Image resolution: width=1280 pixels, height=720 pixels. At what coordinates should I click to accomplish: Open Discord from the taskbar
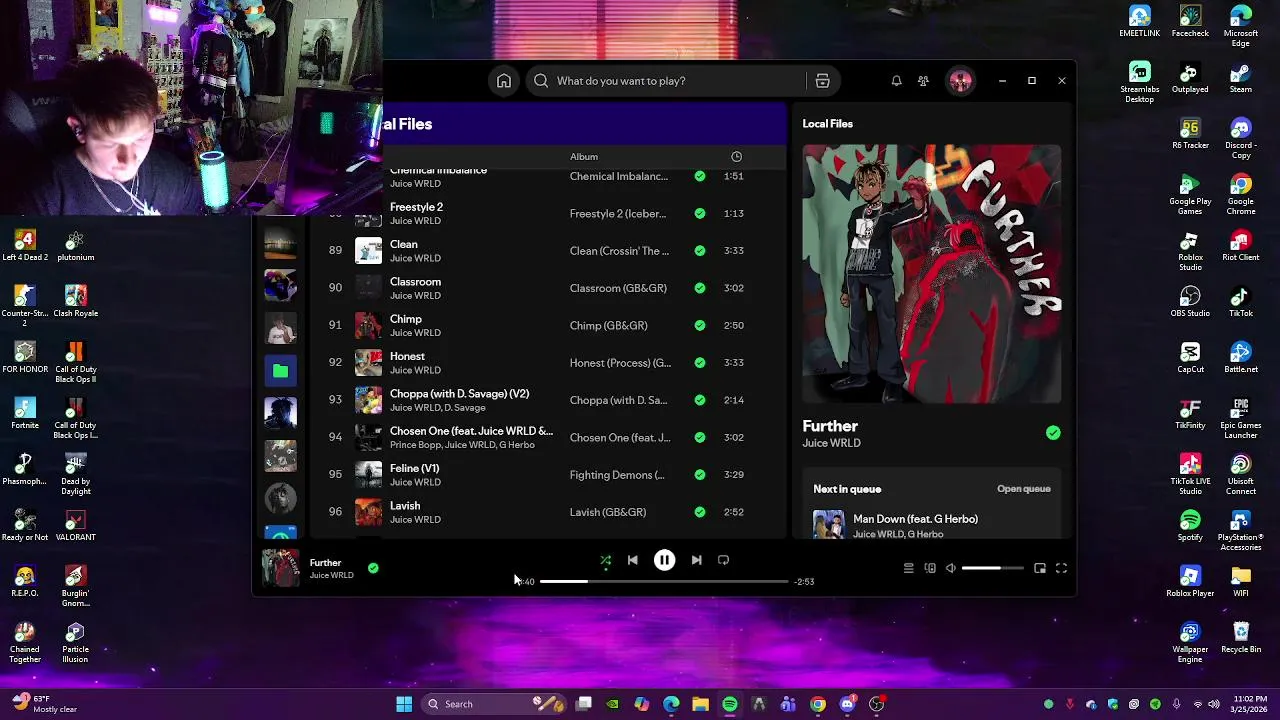847,704
